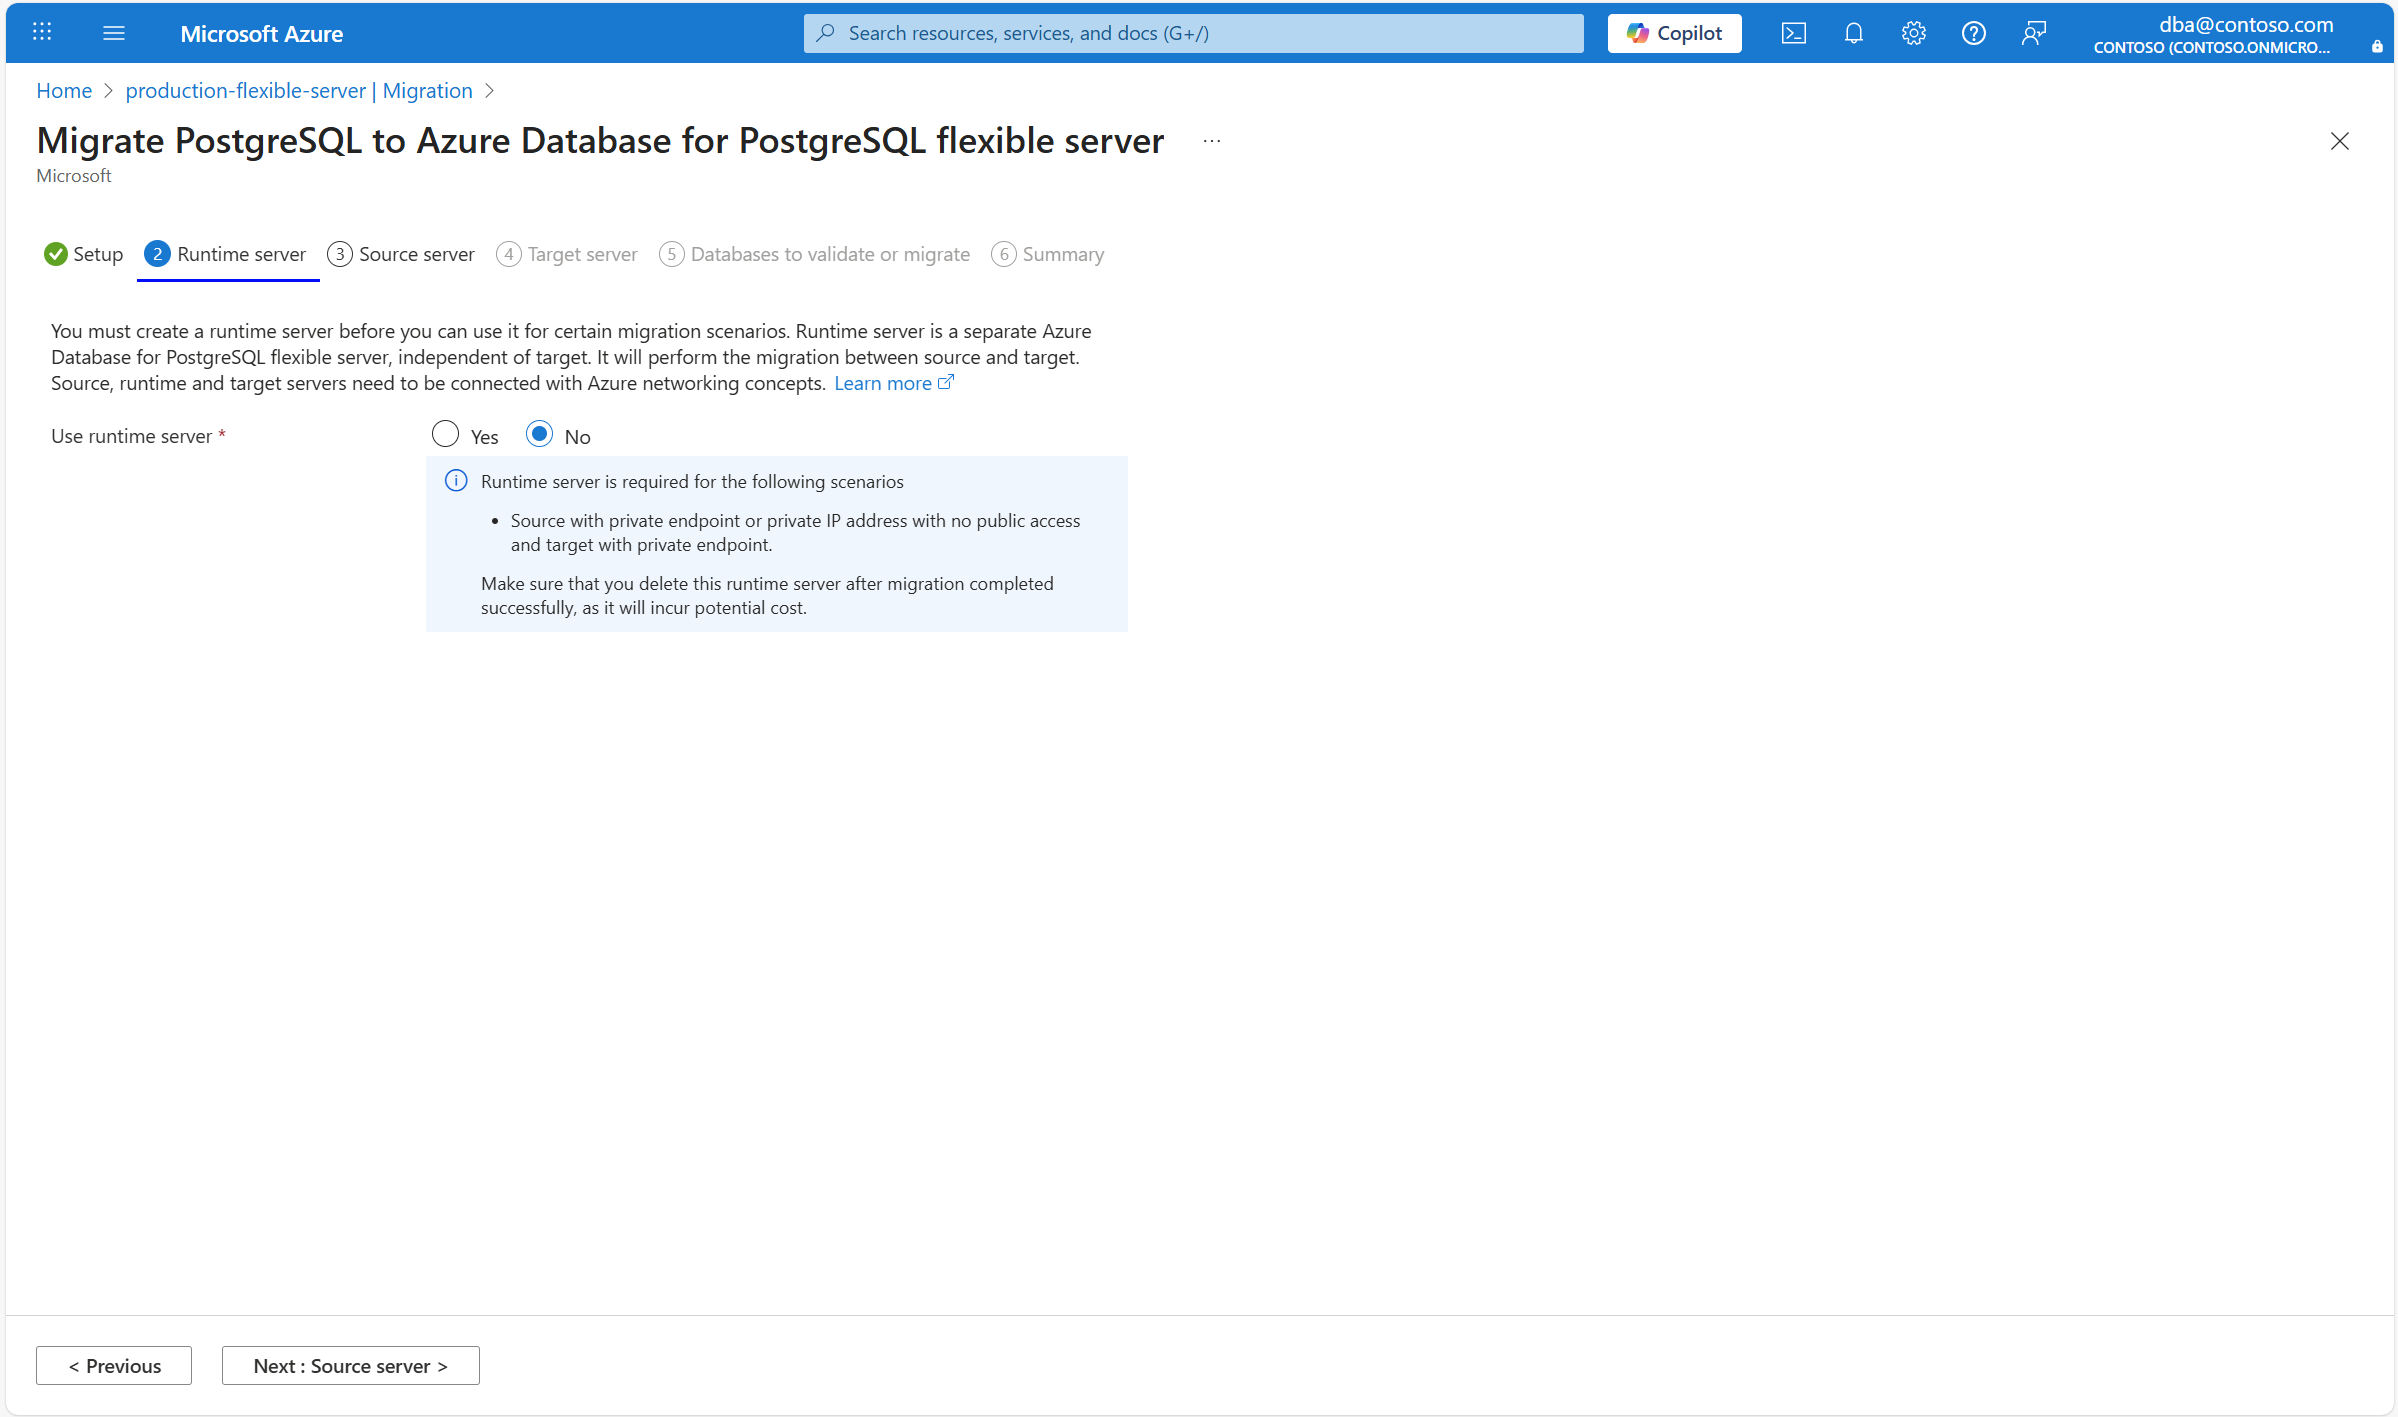Open the ellipsis more options menu
The height and width of the screenshot is (1417, 2398).
pyautogui.click(x=1212, y=141)
